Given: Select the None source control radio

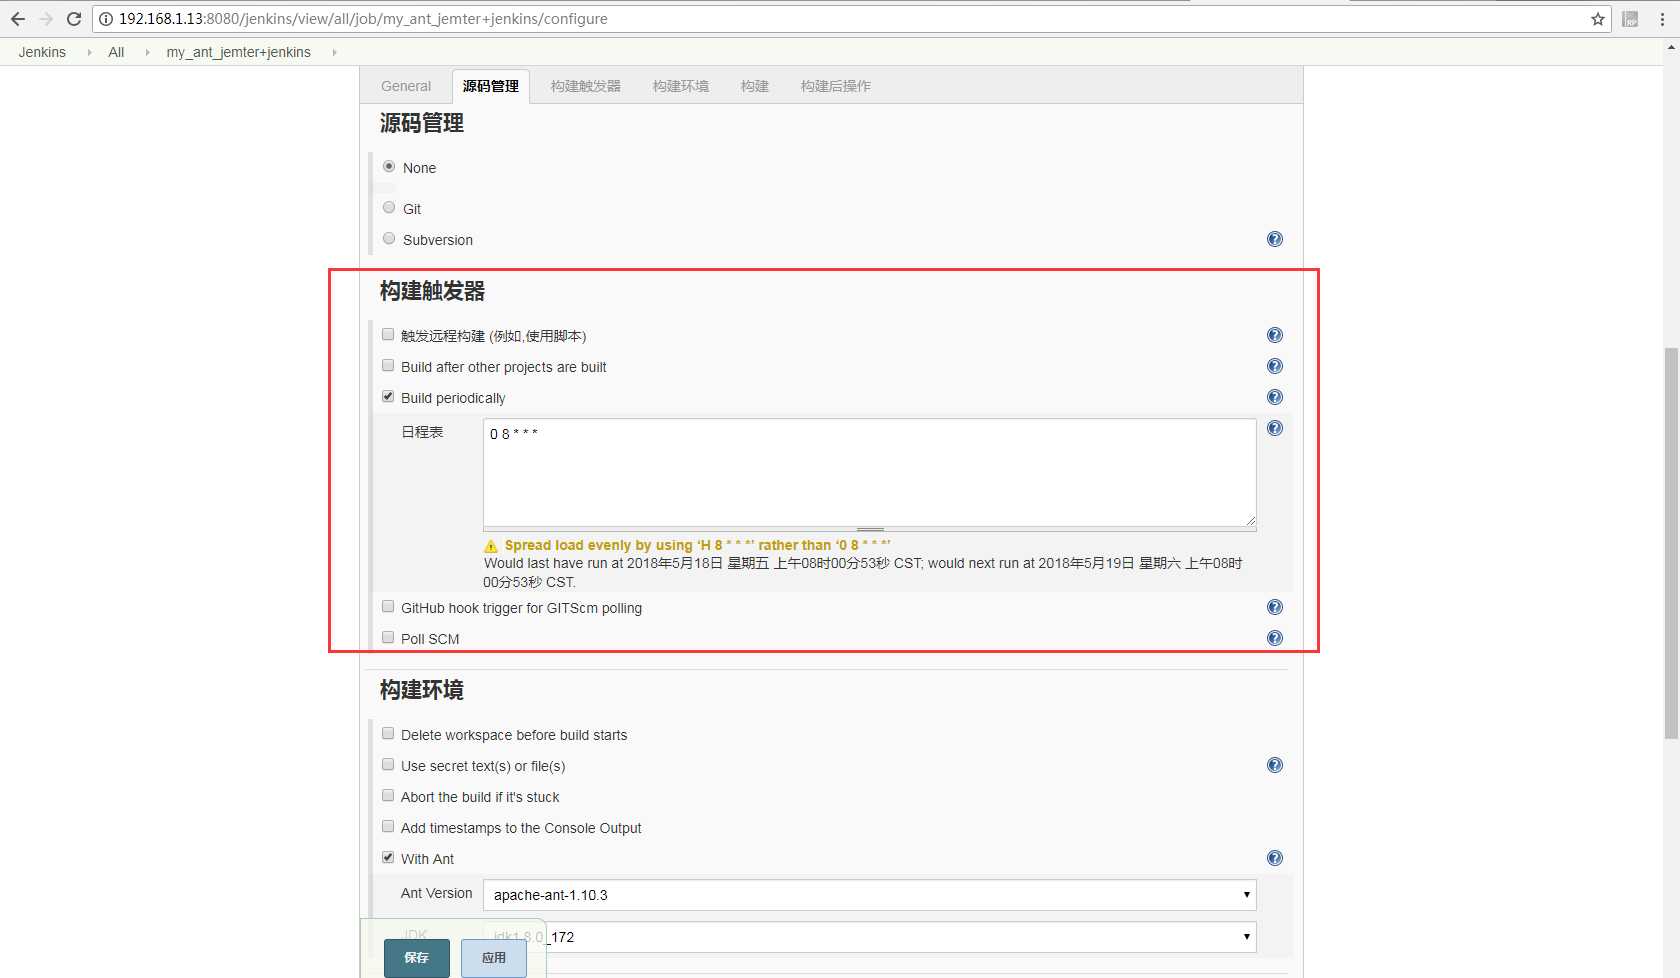Looking at the screenshot, I should (389, 167).
